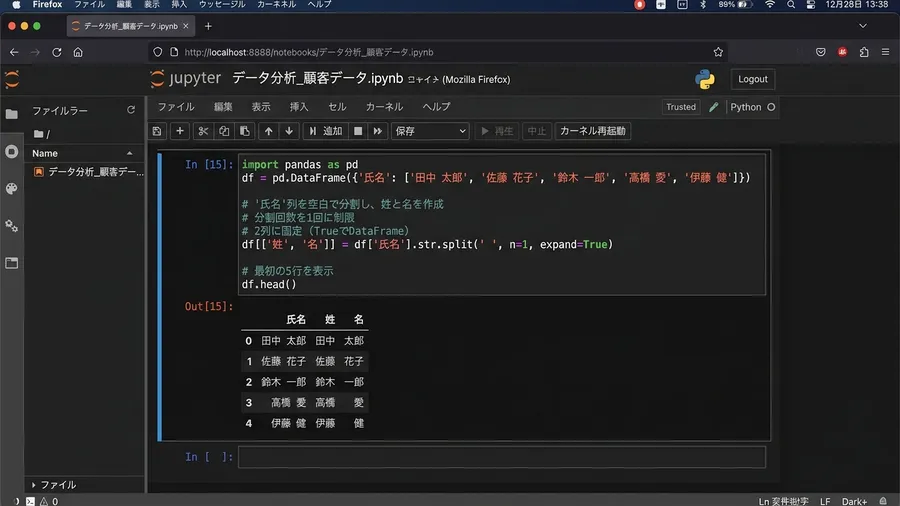Viewport: 900px width, 506px height.
Task: Click the 中止 button
Action: pyautogui.click(x=537, y=131)
